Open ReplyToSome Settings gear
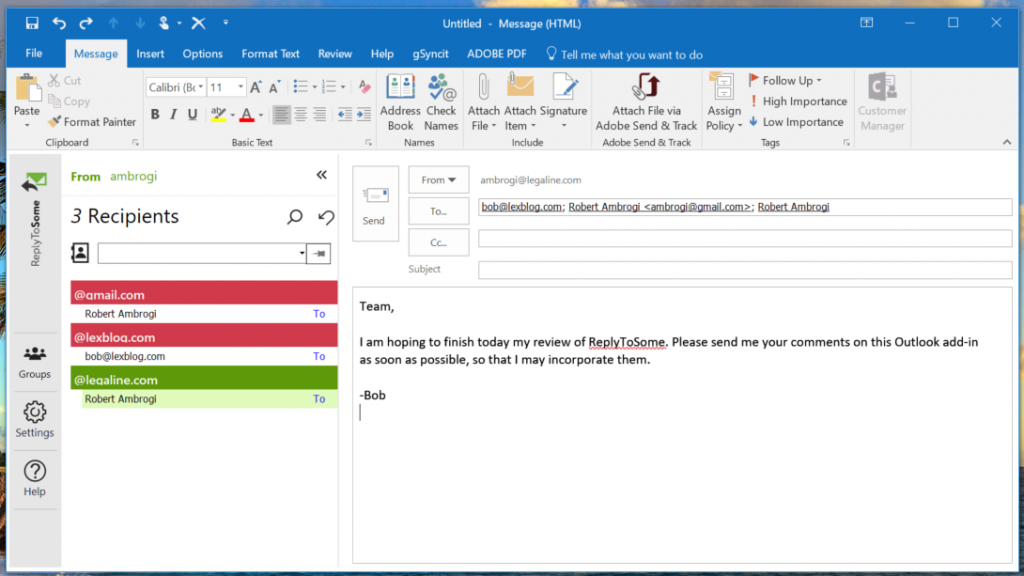 (35, 419)
